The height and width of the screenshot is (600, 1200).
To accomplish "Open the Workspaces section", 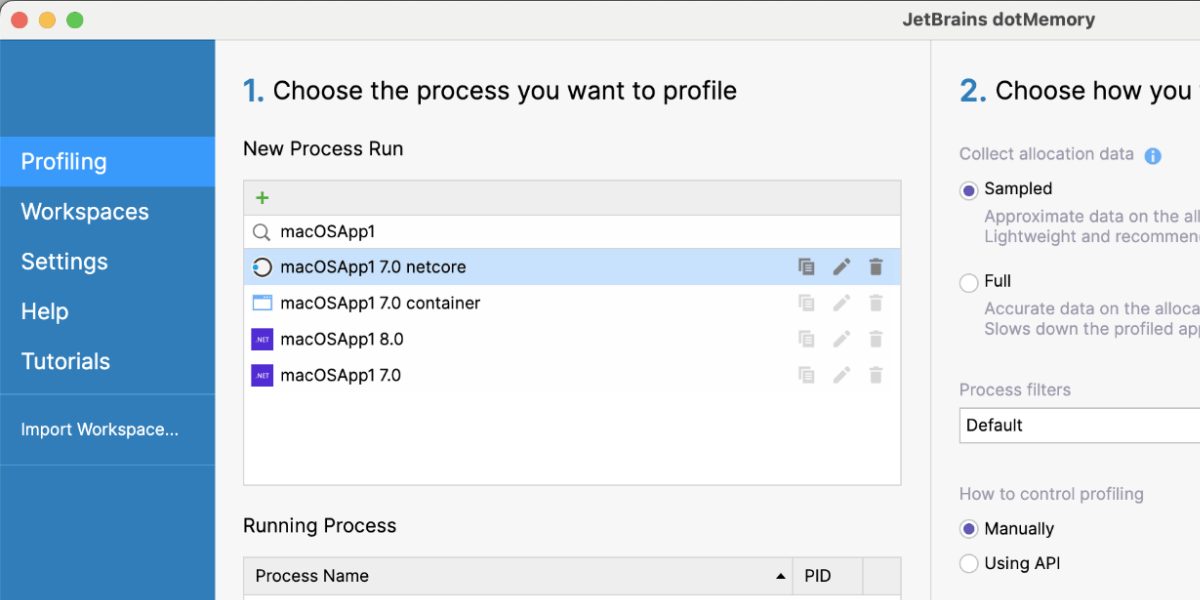I will 85,212.
